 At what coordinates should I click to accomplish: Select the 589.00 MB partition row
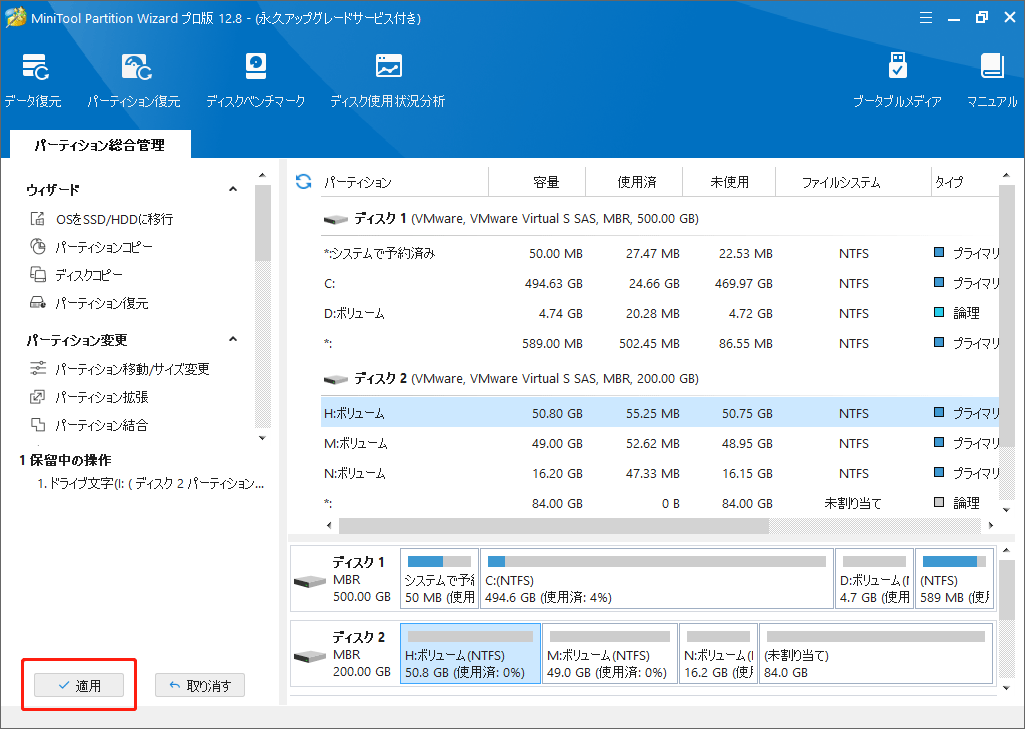pos(660,343)
